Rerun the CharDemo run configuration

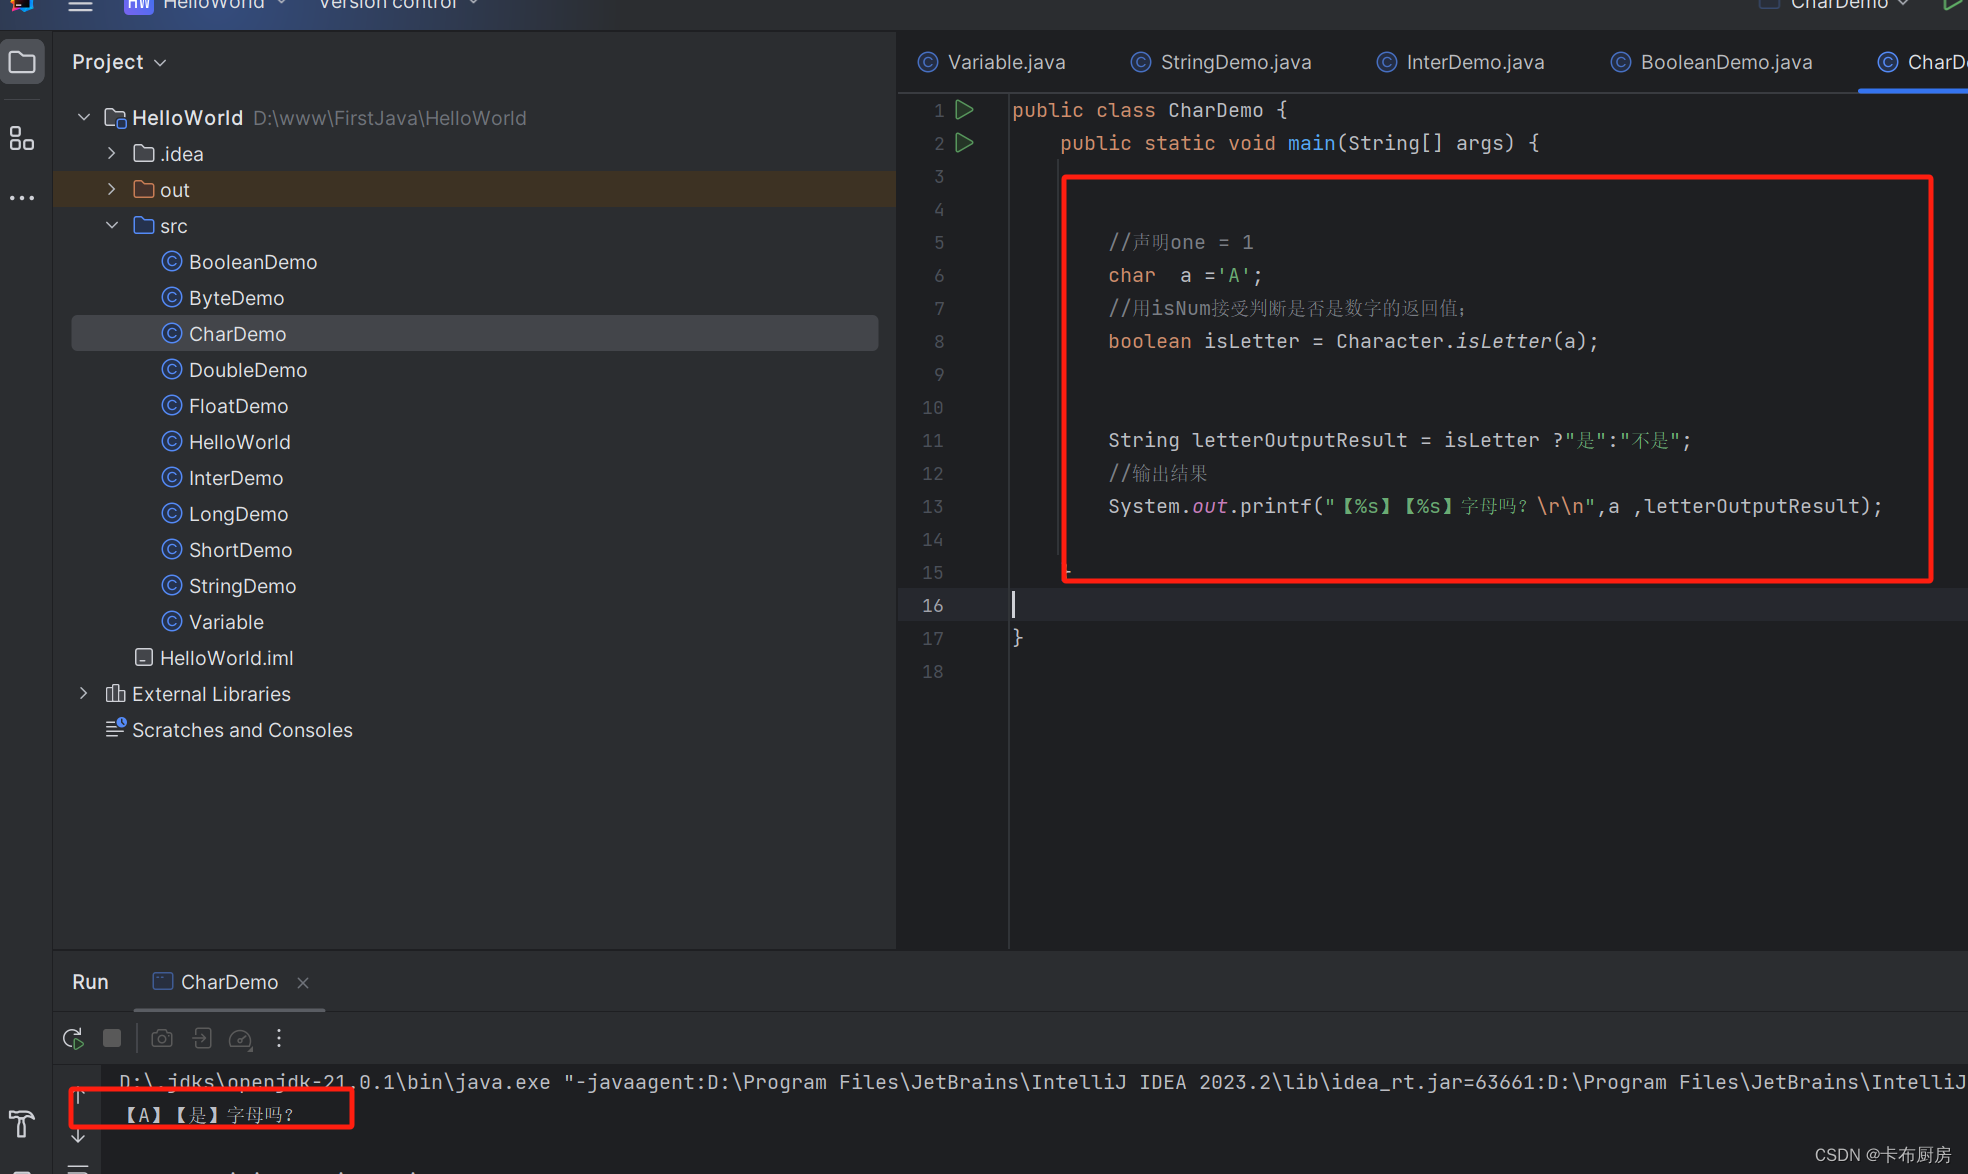click(72, 1038)
